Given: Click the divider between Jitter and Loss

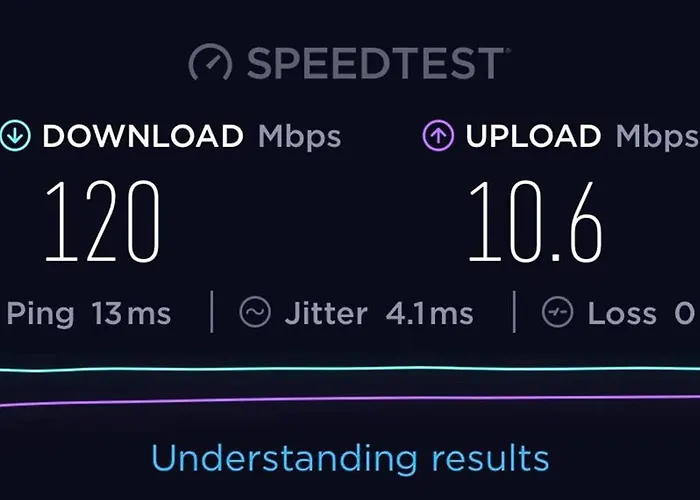Looking at the screenshot, I should 515,312.
